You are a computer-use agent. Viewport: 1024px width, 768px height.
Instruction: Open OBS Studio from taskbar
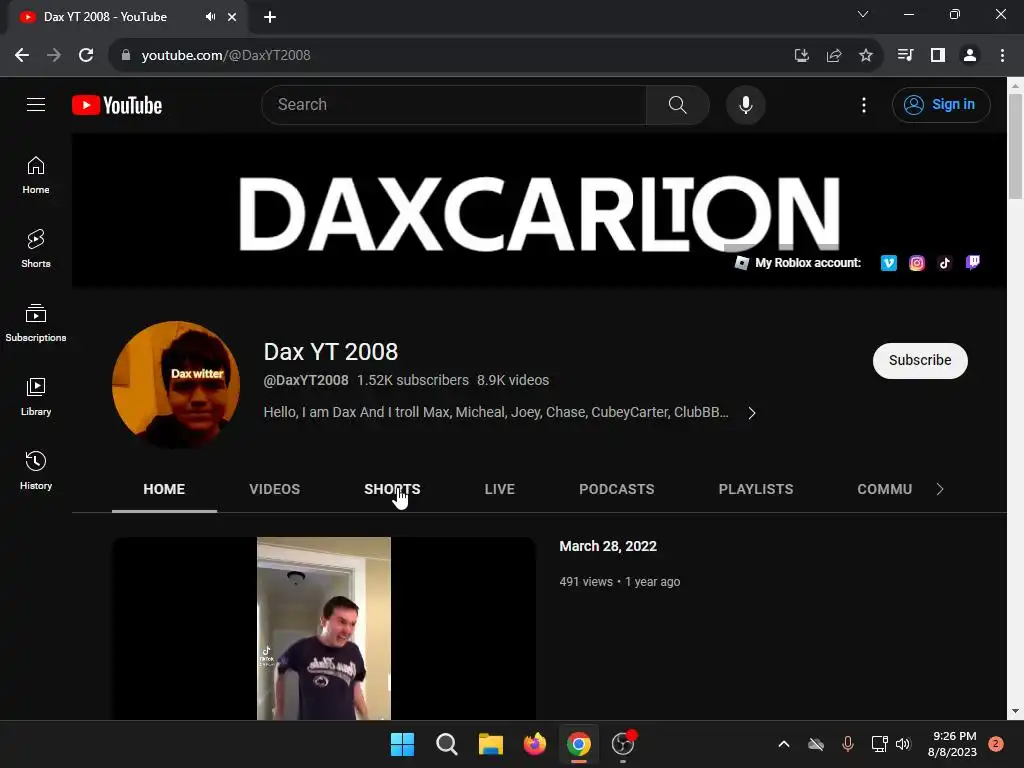[623, 744]
